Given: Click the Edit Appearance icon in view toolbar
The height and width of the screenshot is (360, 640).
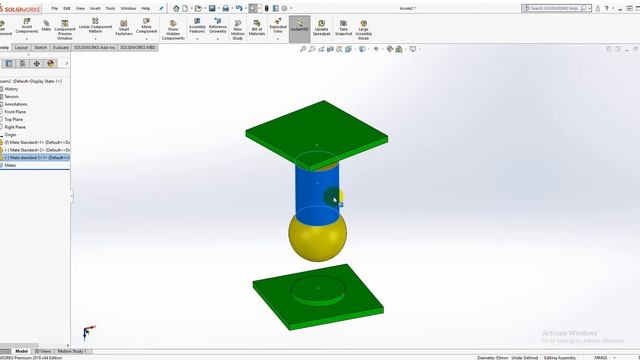Looking at the screenshot, I should (x=390, y=49).
